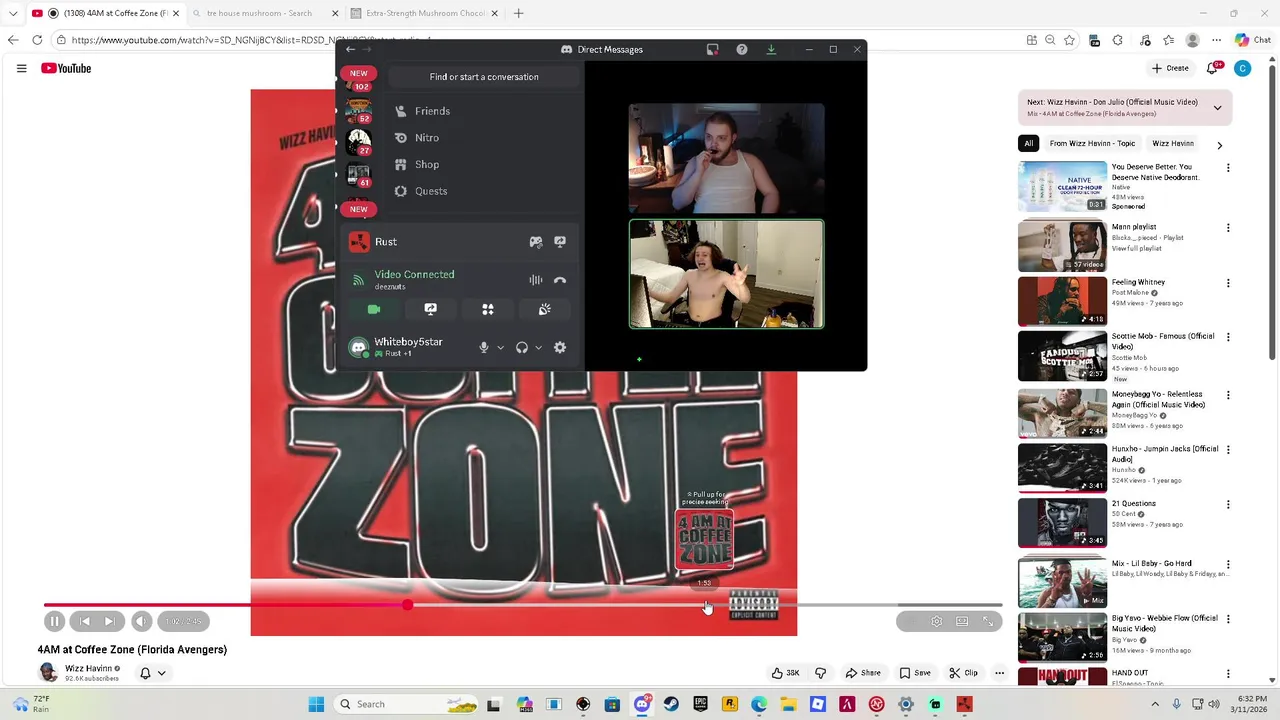Click Rust game controller activity icon
The image size is (1280, 720).
tap(536, 242)
